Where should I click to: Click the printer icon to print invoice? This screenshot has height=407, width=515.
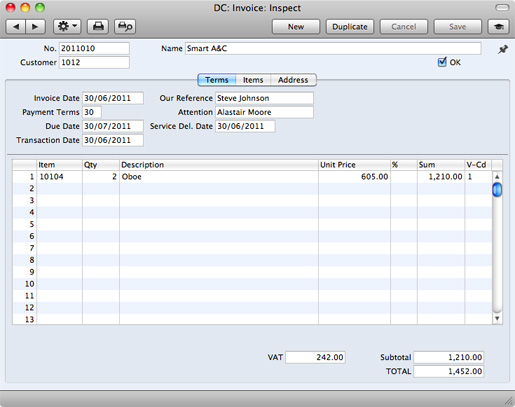coord(98,27)
